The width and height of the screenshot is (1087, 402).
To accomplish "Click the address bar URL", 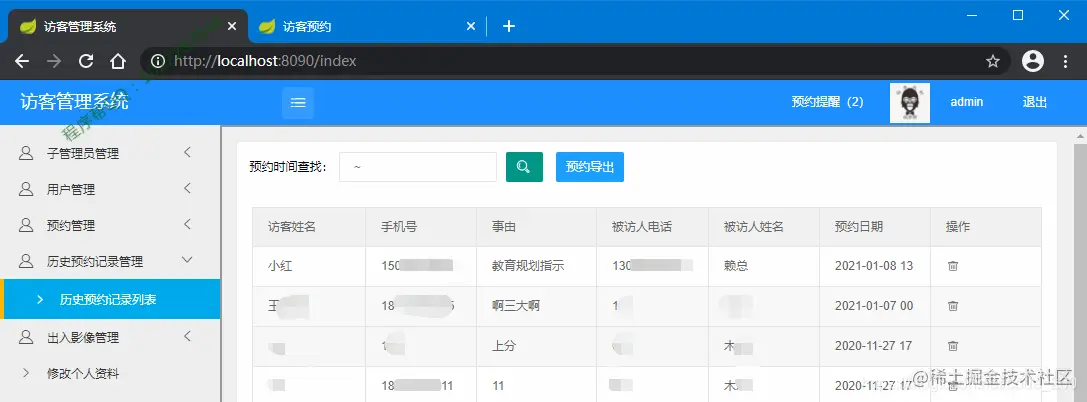I will (265, 61).
